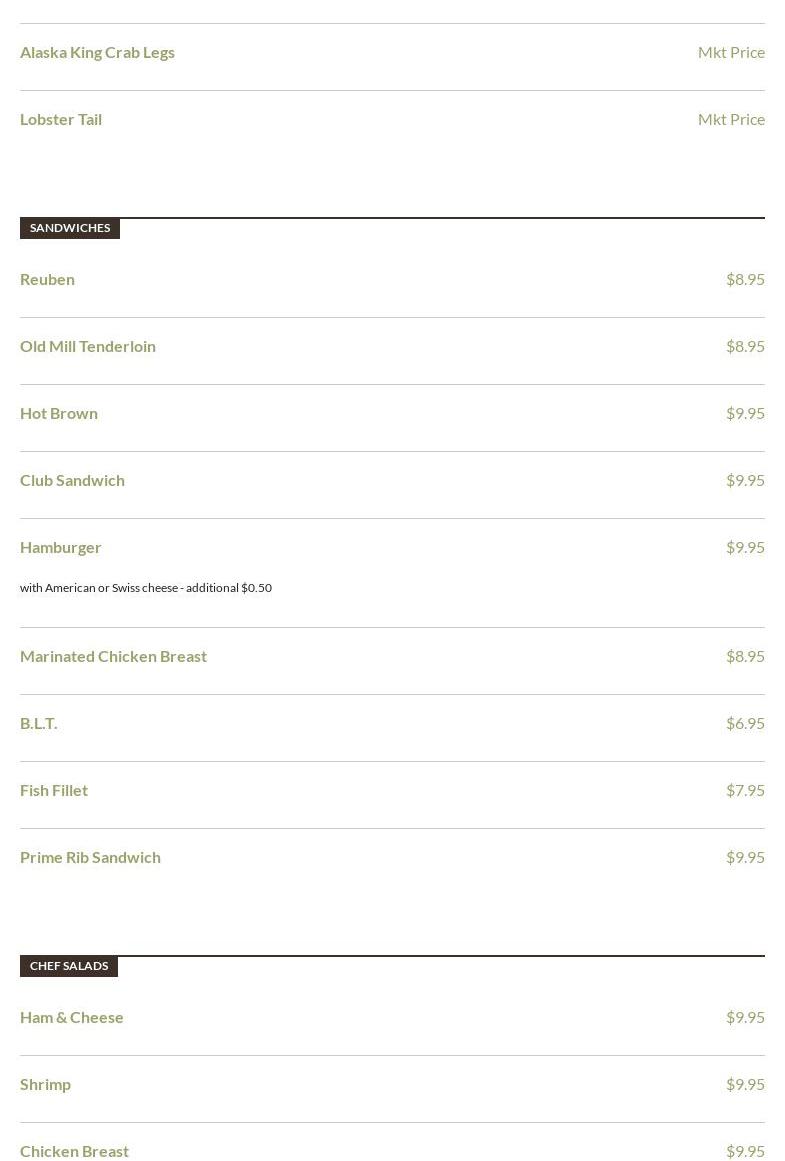This screenshot has width=785, height=1161.
Task: Click the CHEF SALADS section header
Action: (x=69, y=966)
